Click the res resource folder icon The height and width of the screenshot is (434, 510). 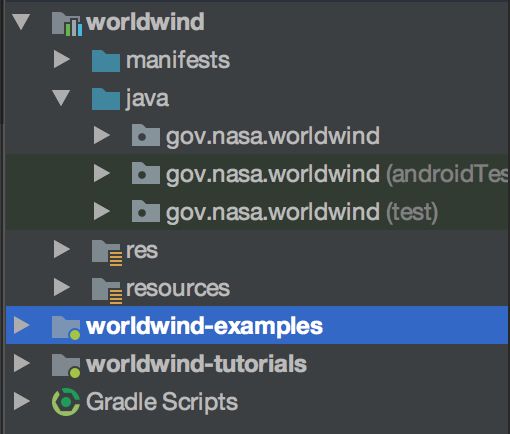[x=107, y=253]
